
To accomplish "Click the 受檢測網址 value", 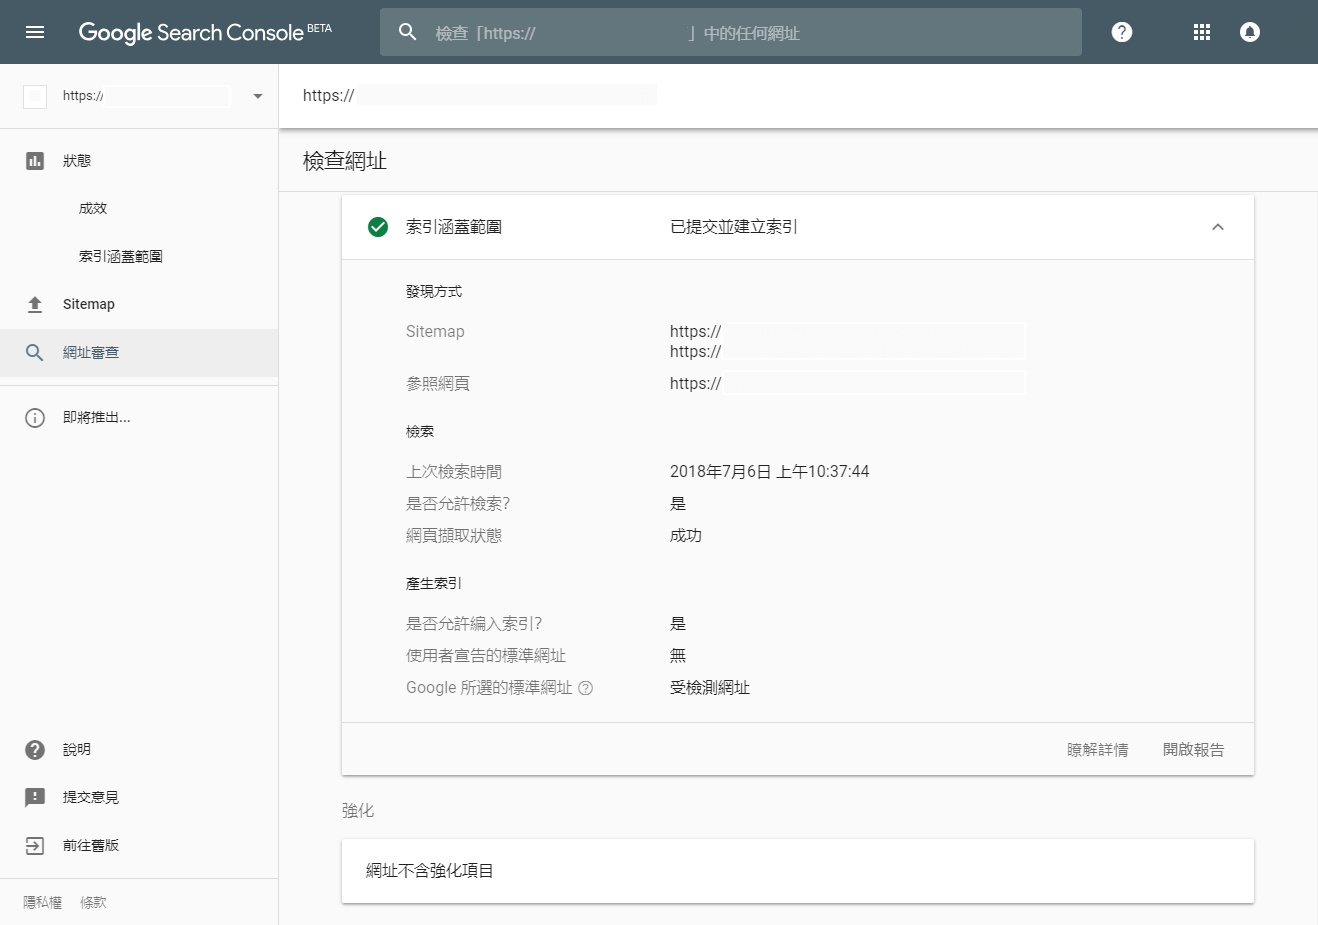I will click(710, 688).
